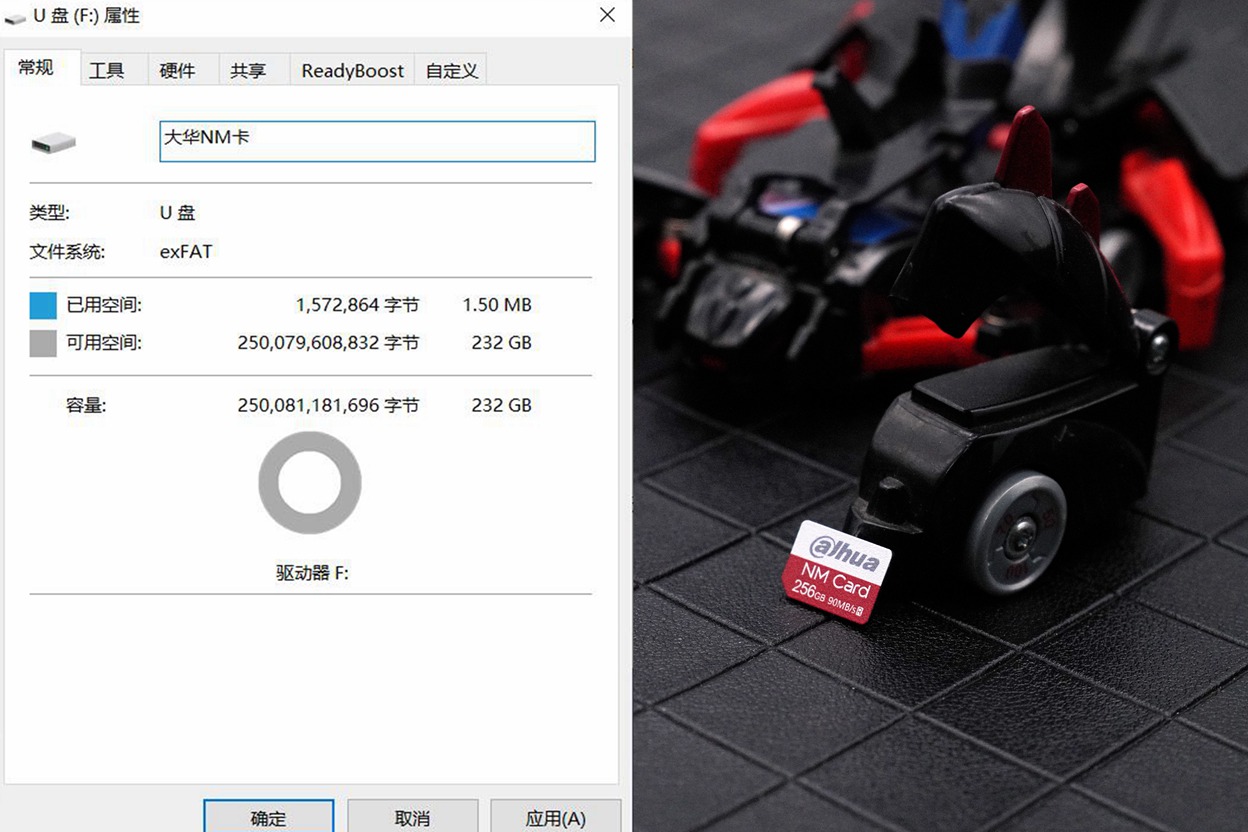
Task: Click the 取消 button
Action: coord(412,817)
